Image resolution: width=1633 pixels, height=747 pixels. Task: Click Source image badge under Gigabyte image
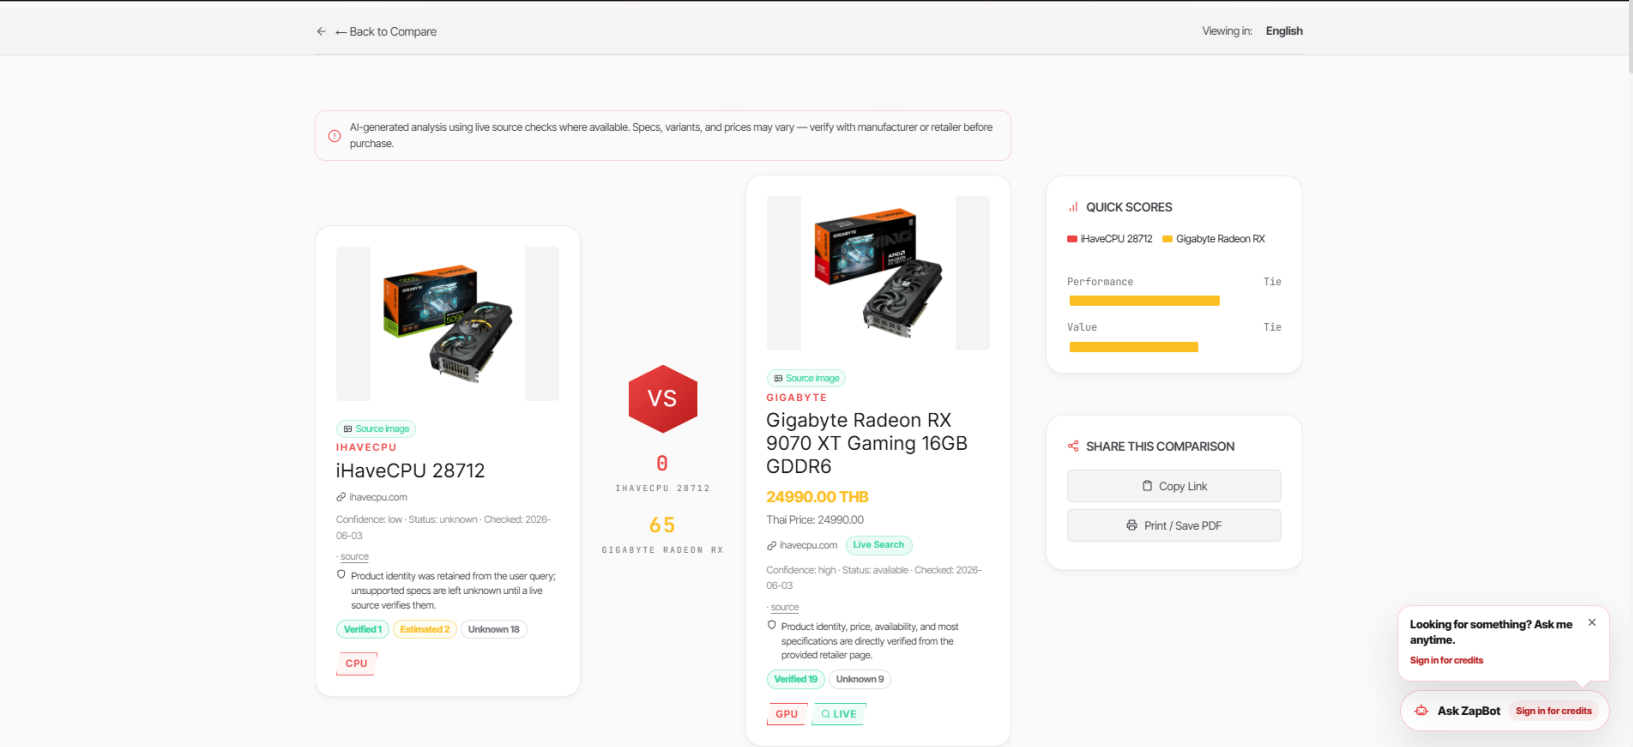click(806, 378)
